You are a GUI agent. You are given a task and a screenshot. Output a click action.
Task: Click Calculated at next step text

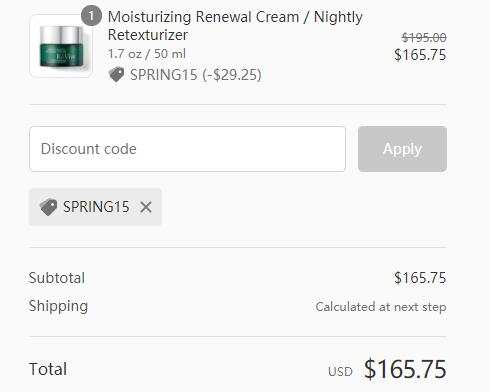(381, 307)
